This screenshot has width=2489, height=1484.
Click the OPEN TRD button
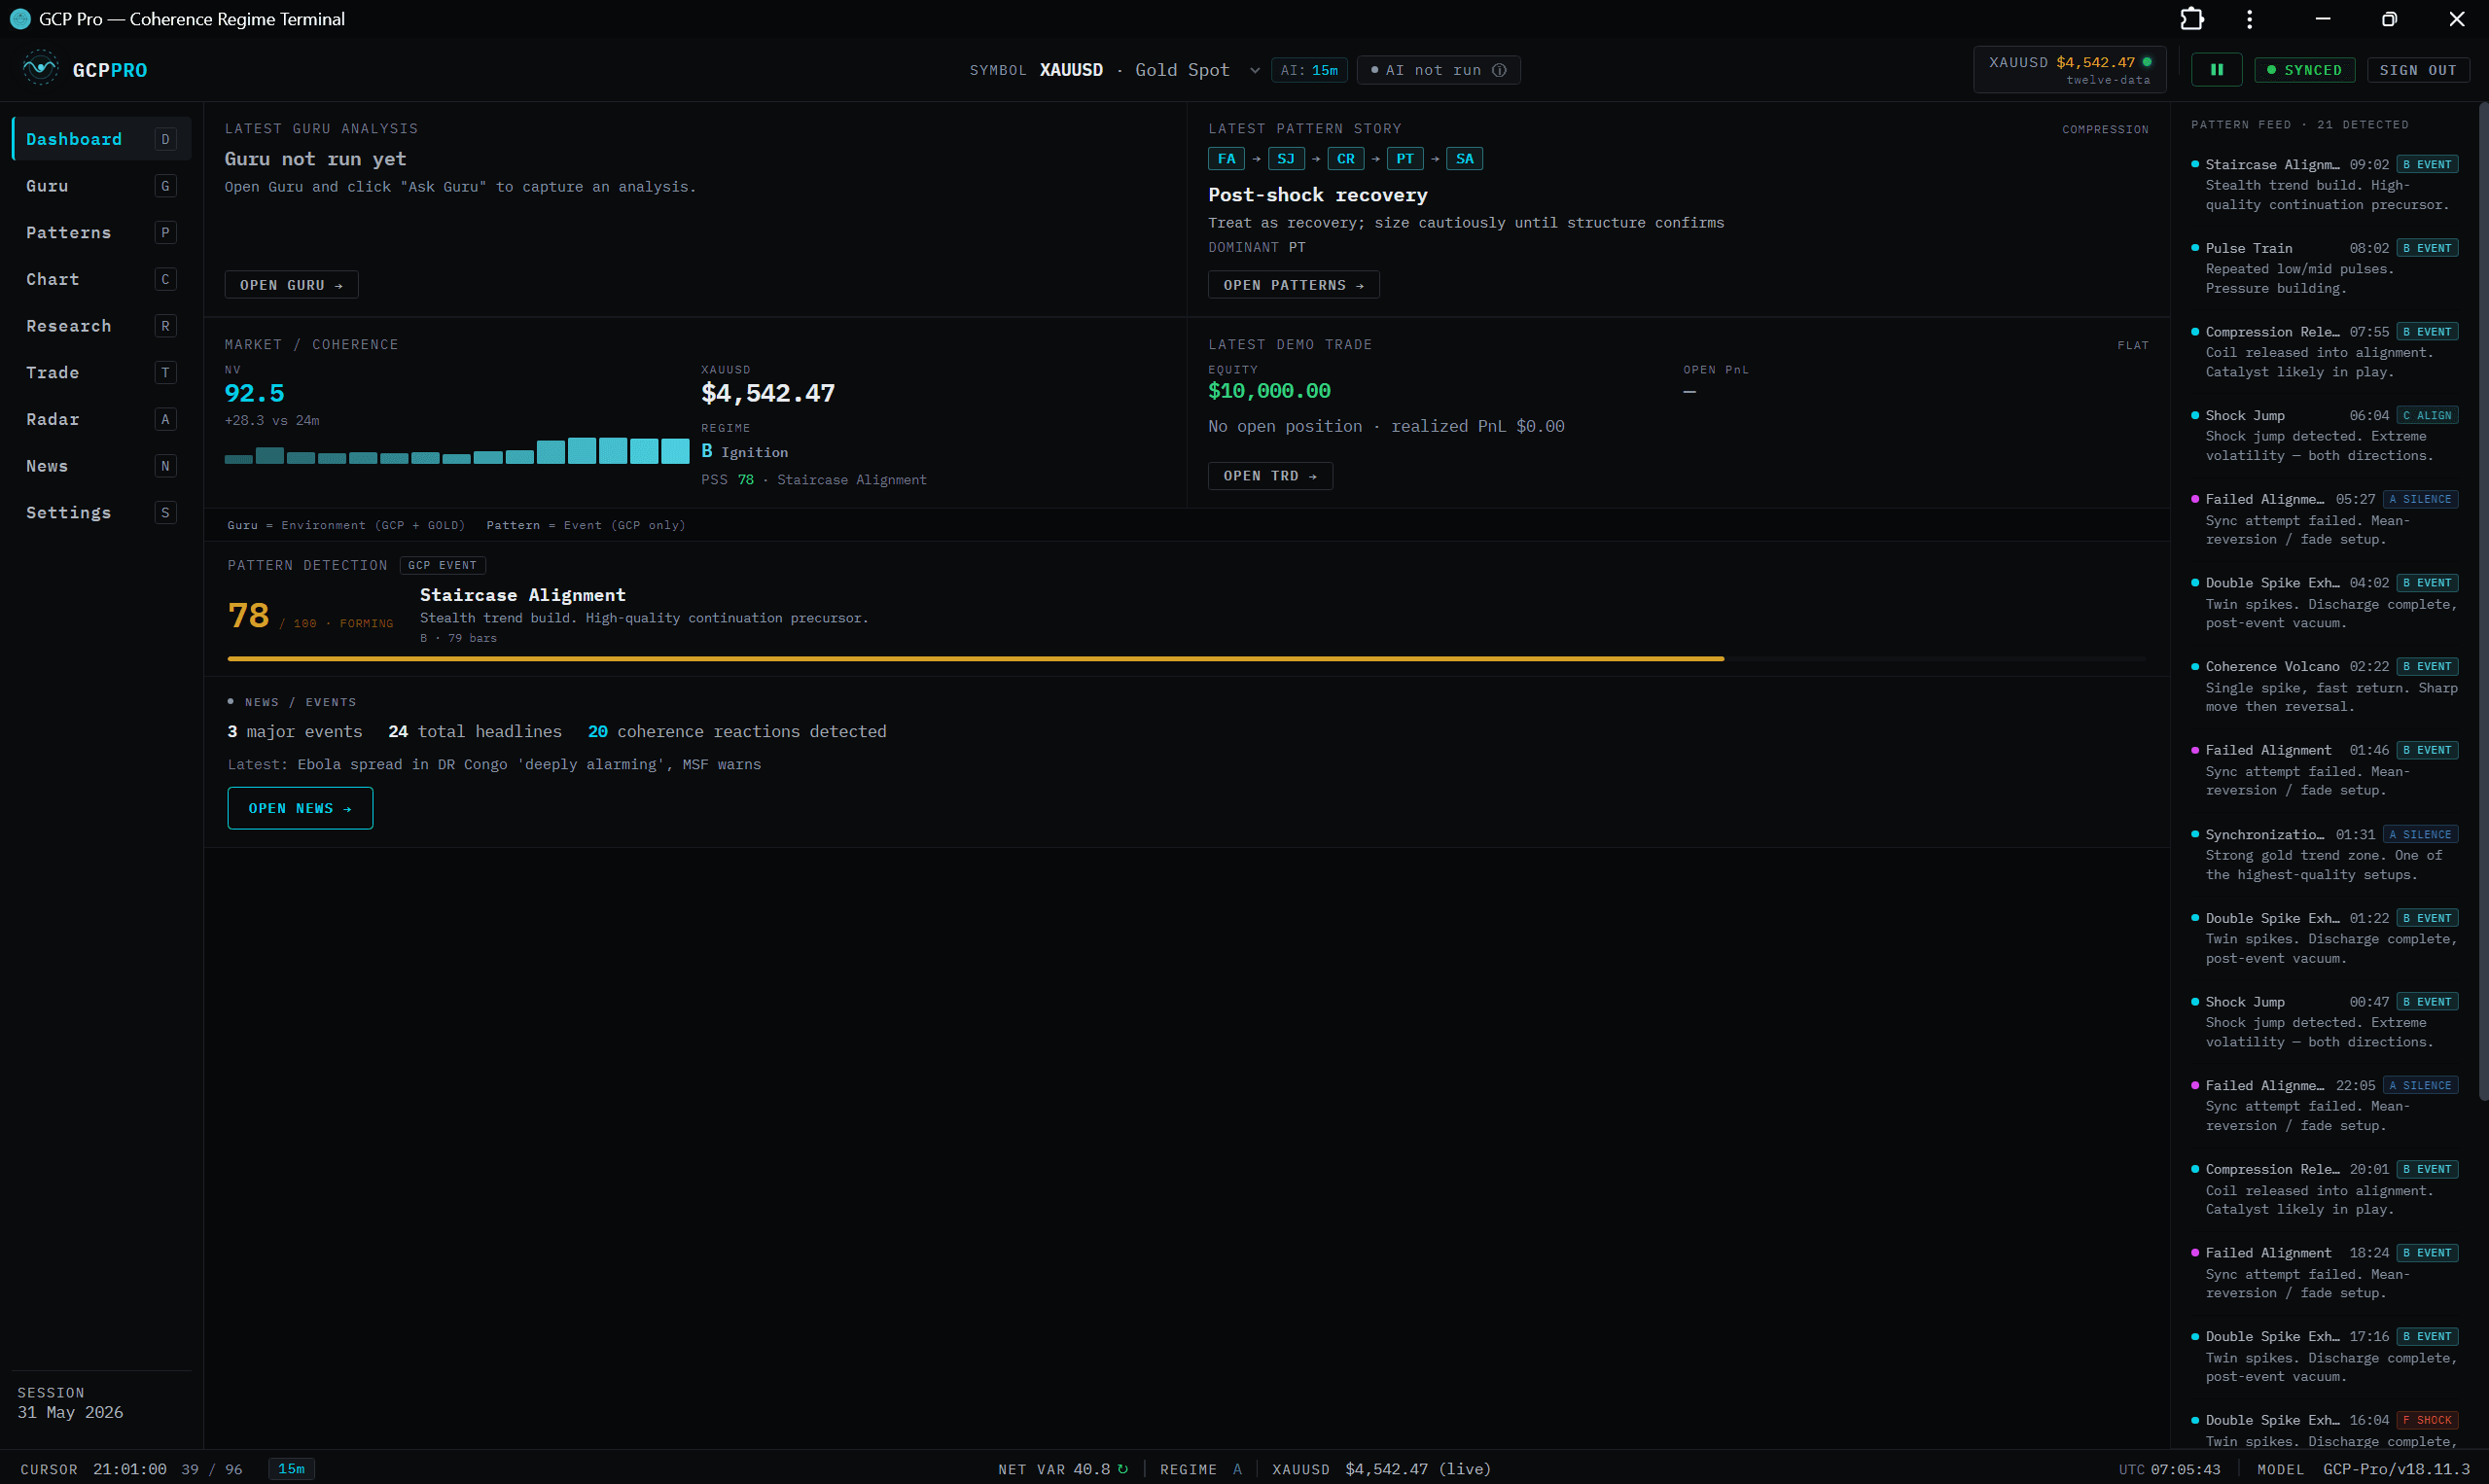tap(1270, 476)
